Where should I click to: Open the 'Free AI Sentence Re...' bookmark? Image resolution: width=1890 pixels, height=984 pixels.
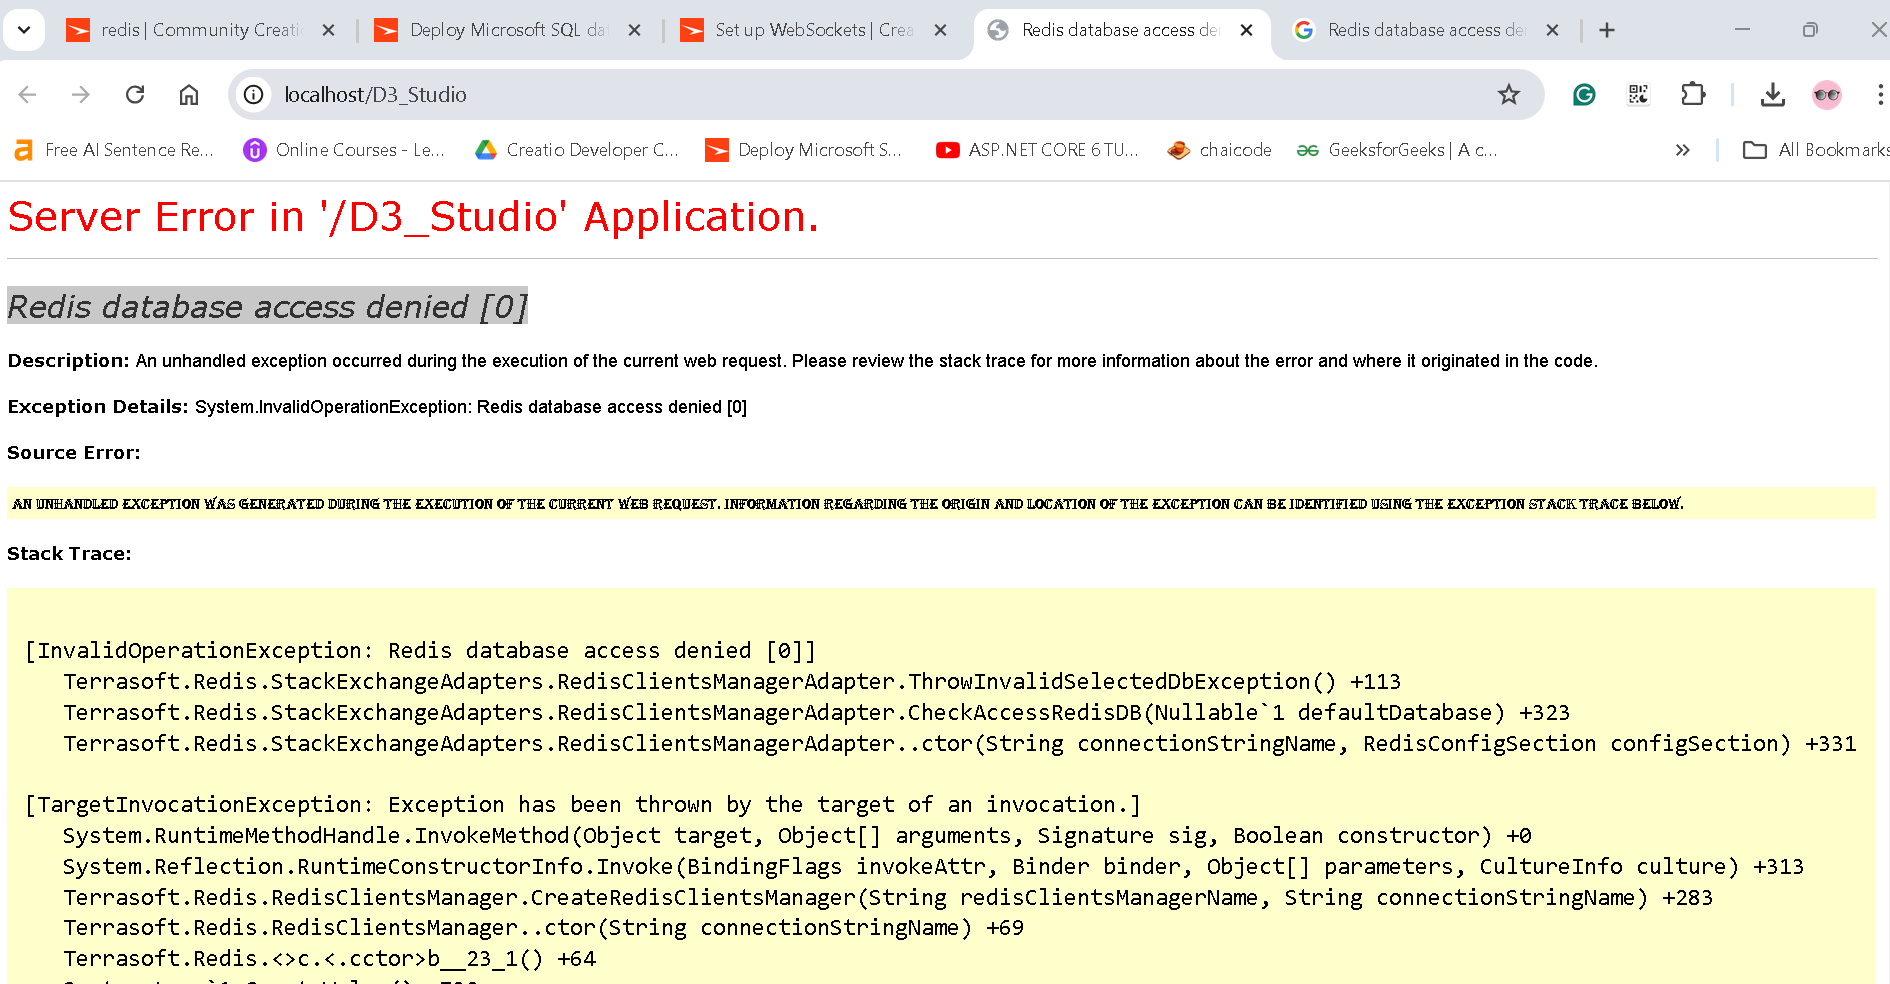(x=114, y=150)
